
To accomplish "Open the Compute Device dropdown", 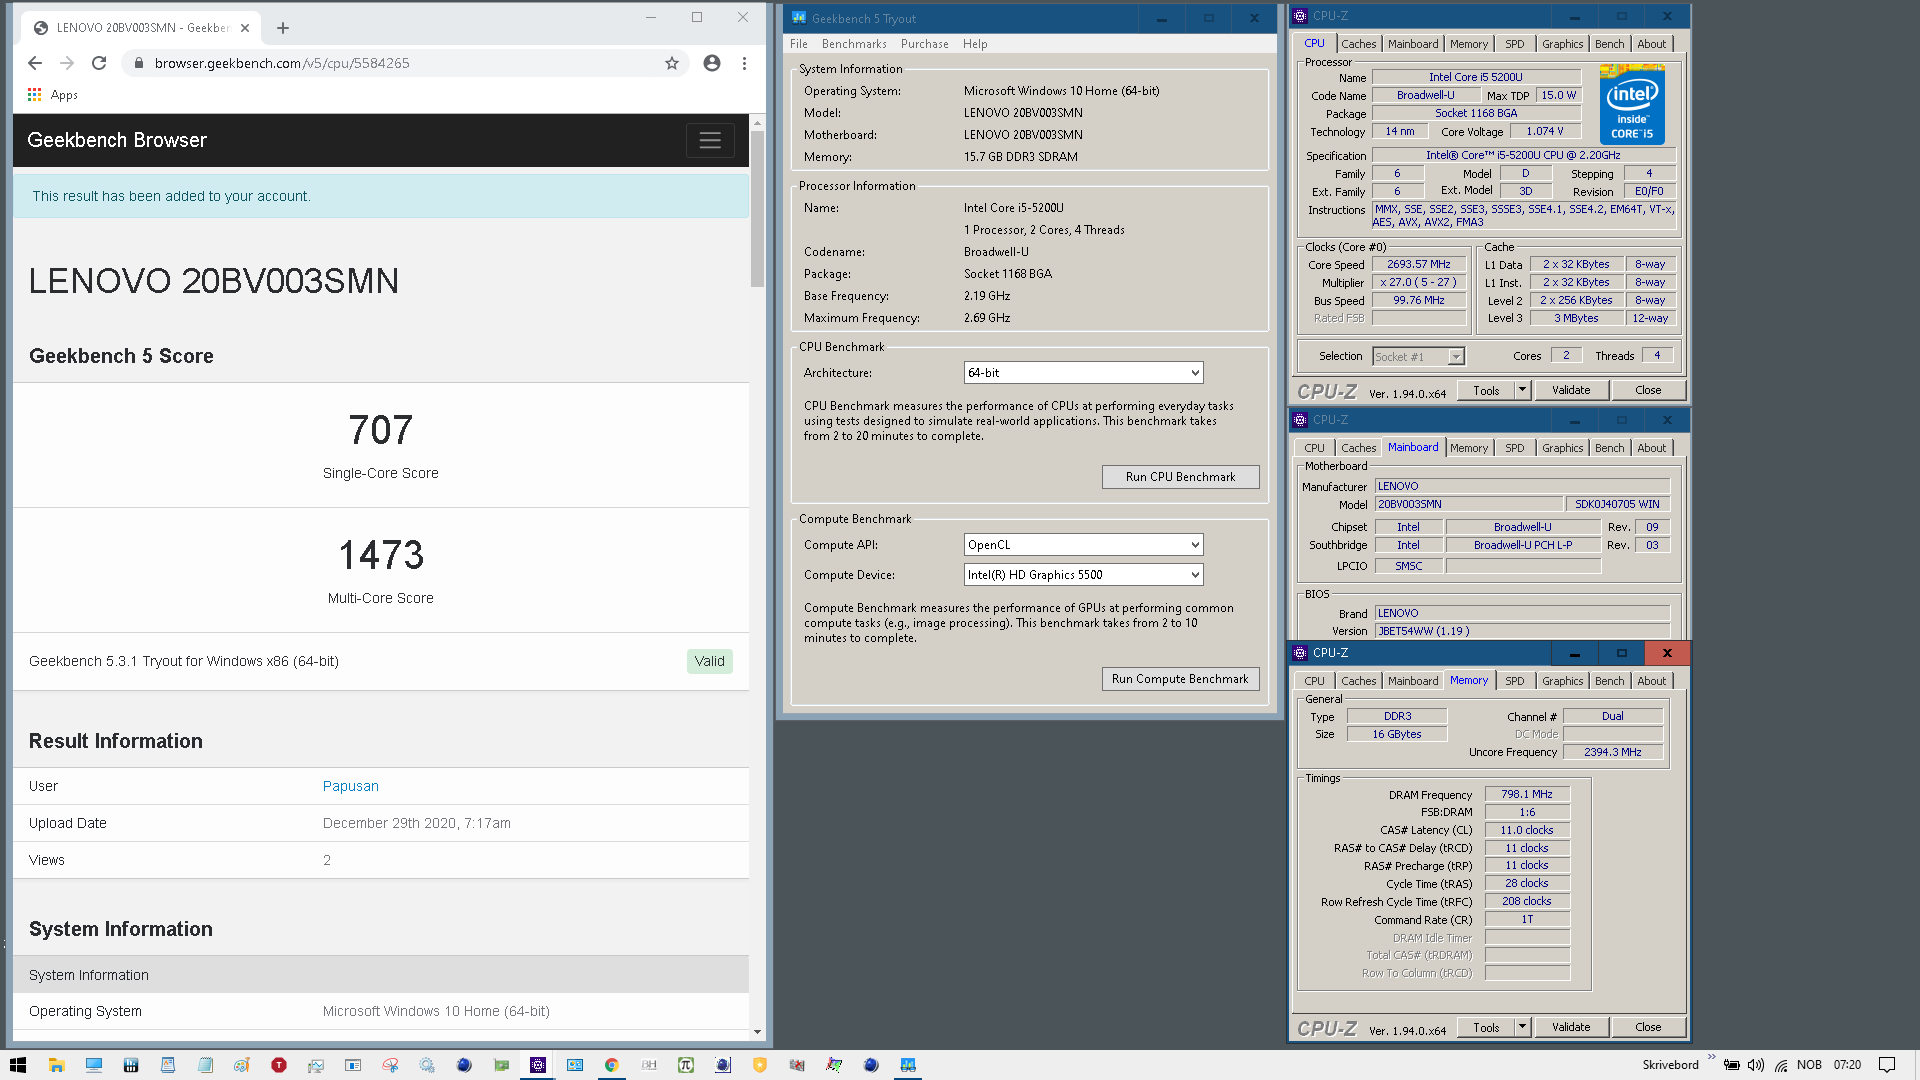I will pyautogui.click(x=1083, y=575).
